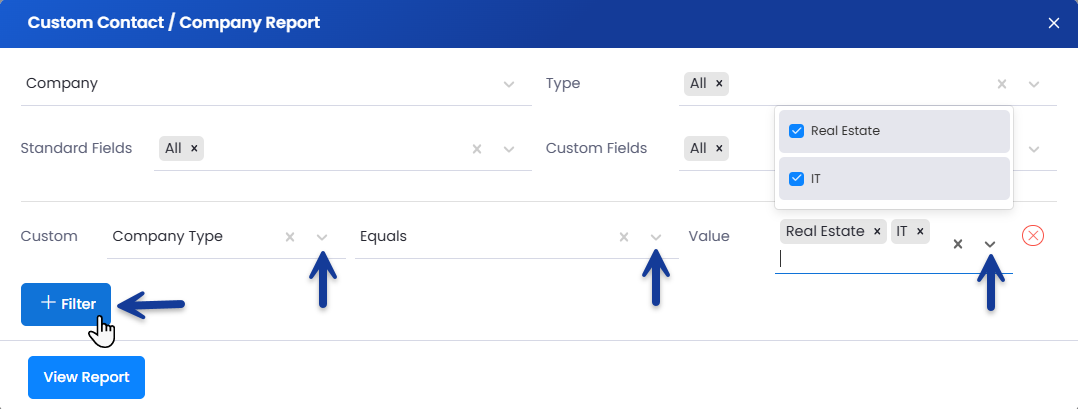Close the Custom Contact / Company Report dialog

[x=1053, y=23]
